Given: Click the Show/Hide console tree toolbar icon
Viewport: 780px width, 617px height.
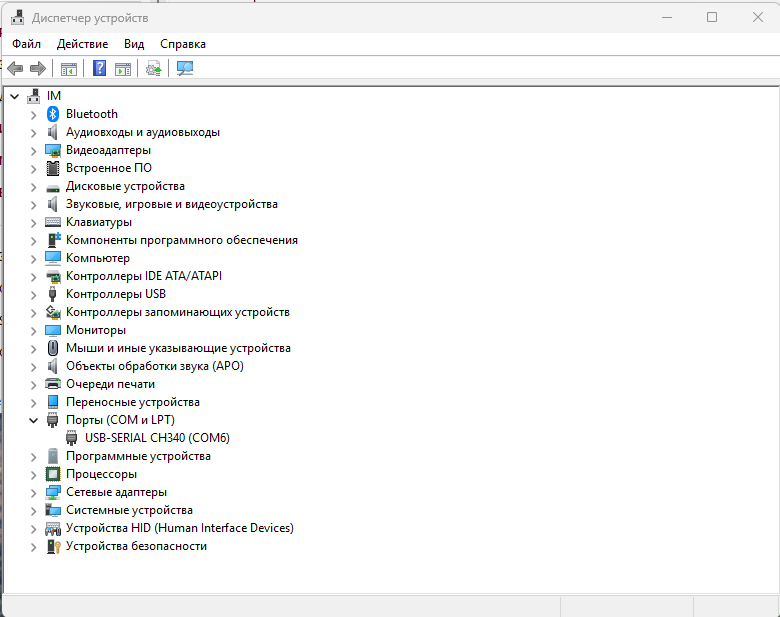Looking at the screenshot, I should tap(69, 68).
